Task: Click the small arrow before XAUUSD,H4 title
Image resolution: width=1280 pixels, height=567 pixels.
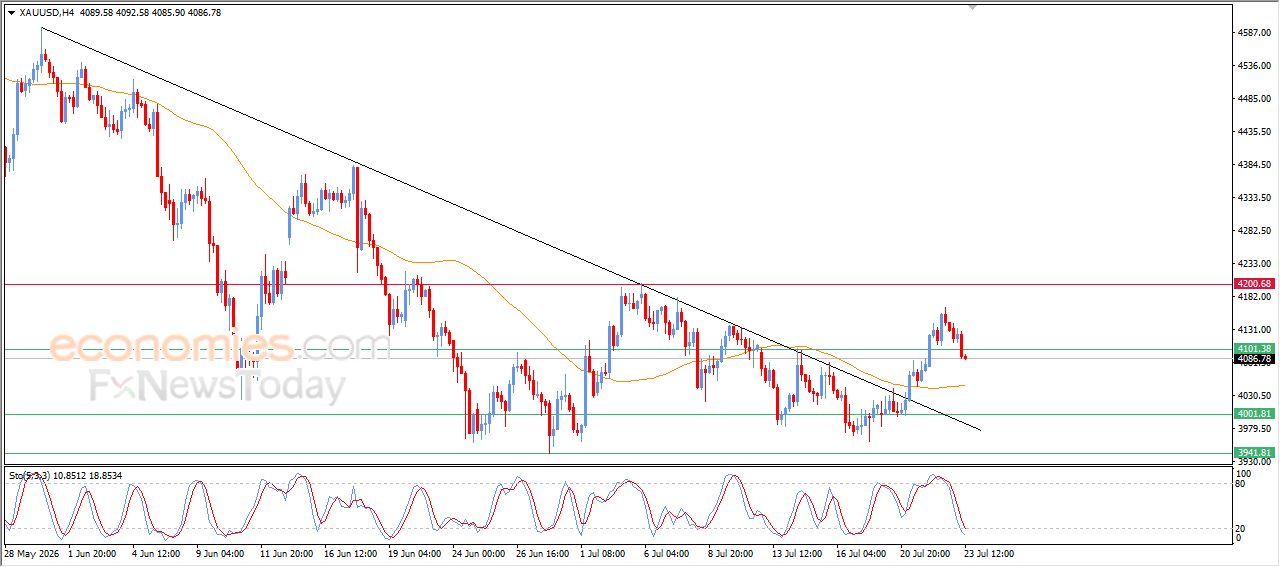Action: point(11,13)
